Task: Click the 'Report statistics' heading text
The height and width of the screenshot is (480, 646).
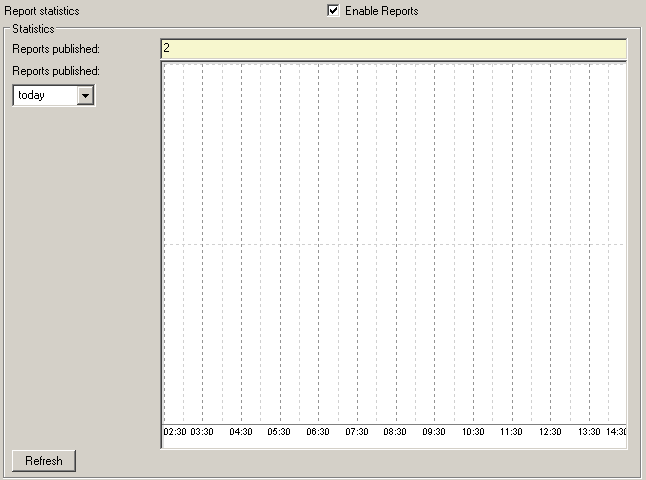Action: 42,11
